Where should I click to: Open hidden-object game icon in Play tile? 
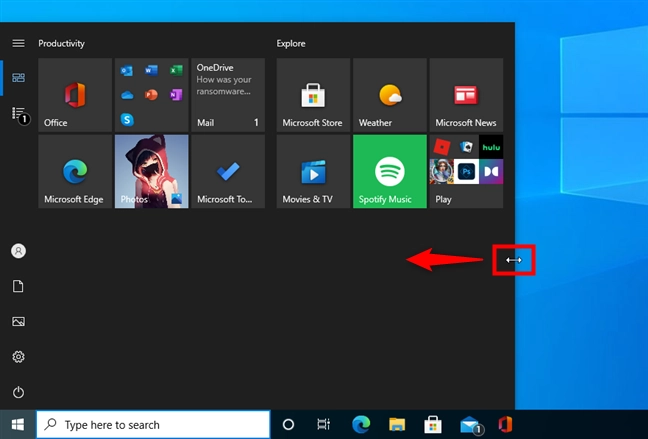(x=442, y=172)
